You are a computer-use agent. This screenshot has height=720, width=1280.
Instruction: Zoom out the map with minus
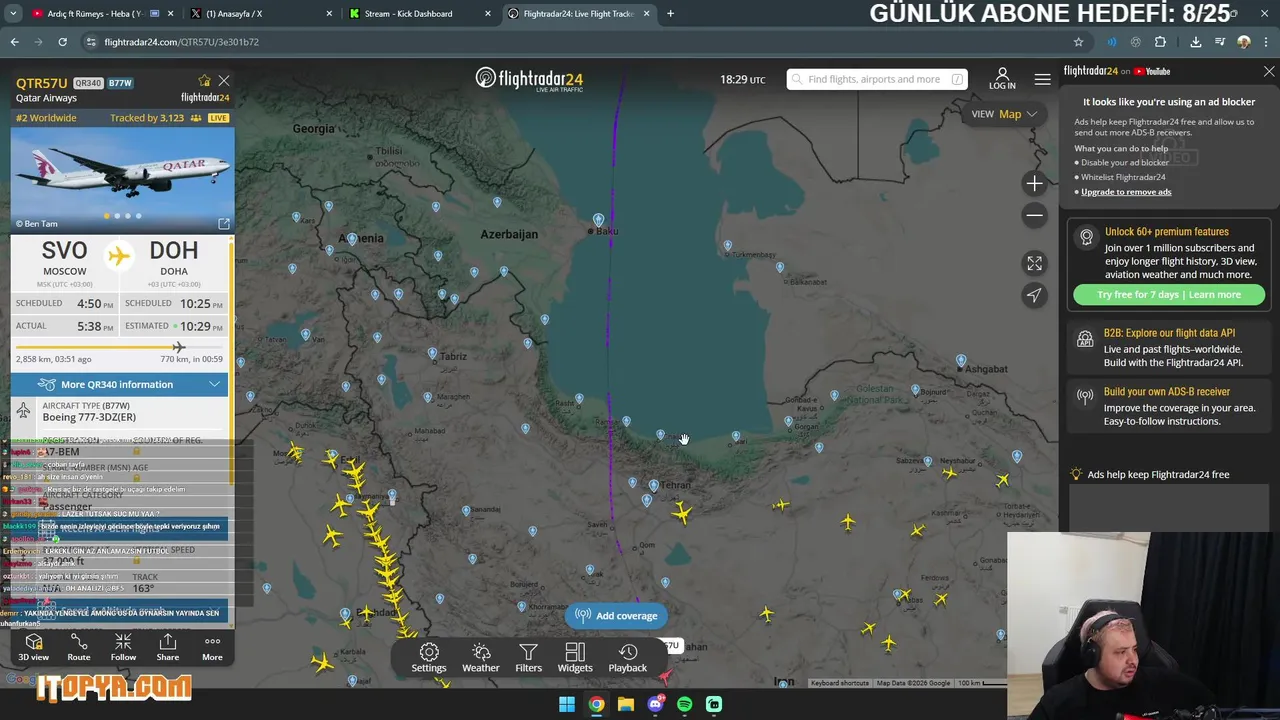coord(1034,215)
